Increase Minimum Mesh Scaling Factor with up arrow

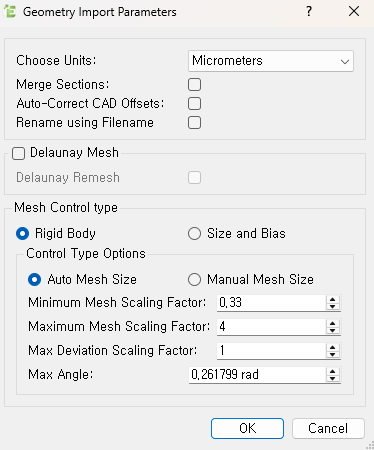(x=333, y=299)
